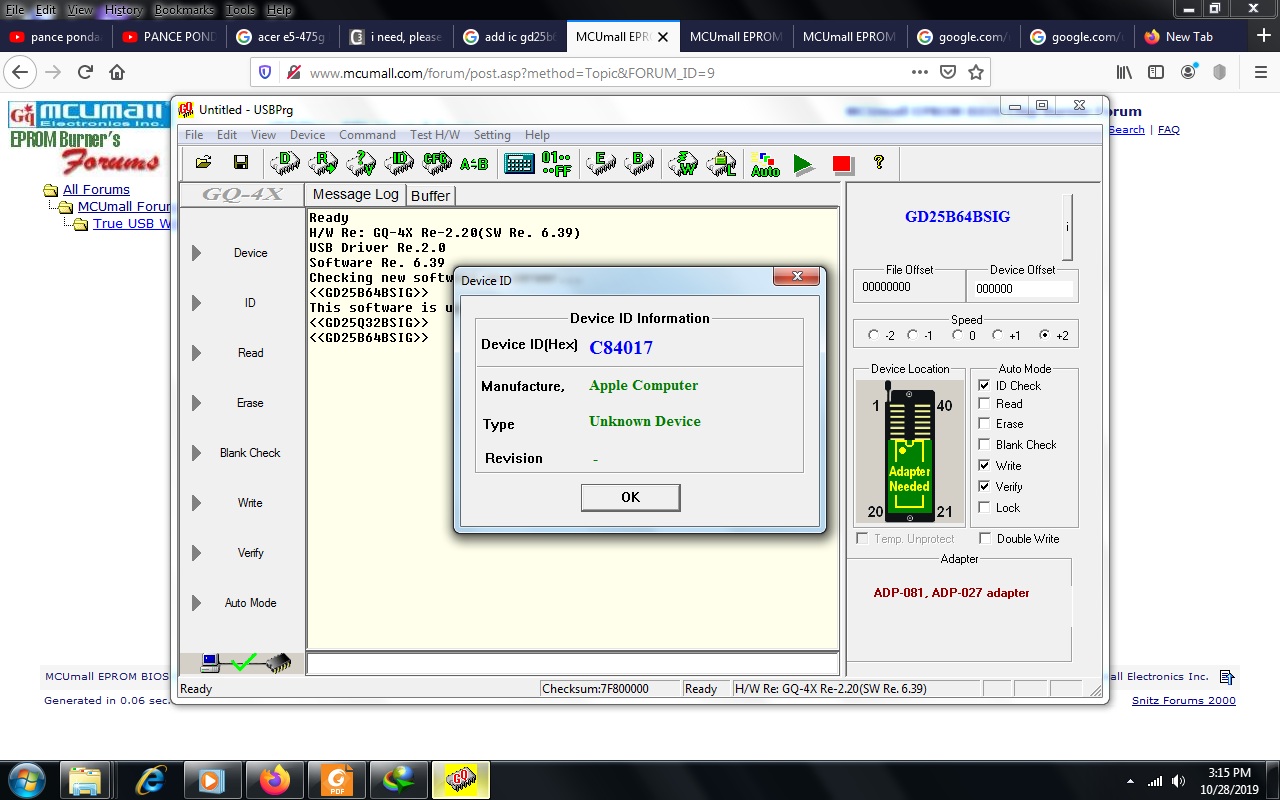Select speed radio button 0
This screenshot has height=800, width=1280.
pyautogui.click(x=957, y=336)
